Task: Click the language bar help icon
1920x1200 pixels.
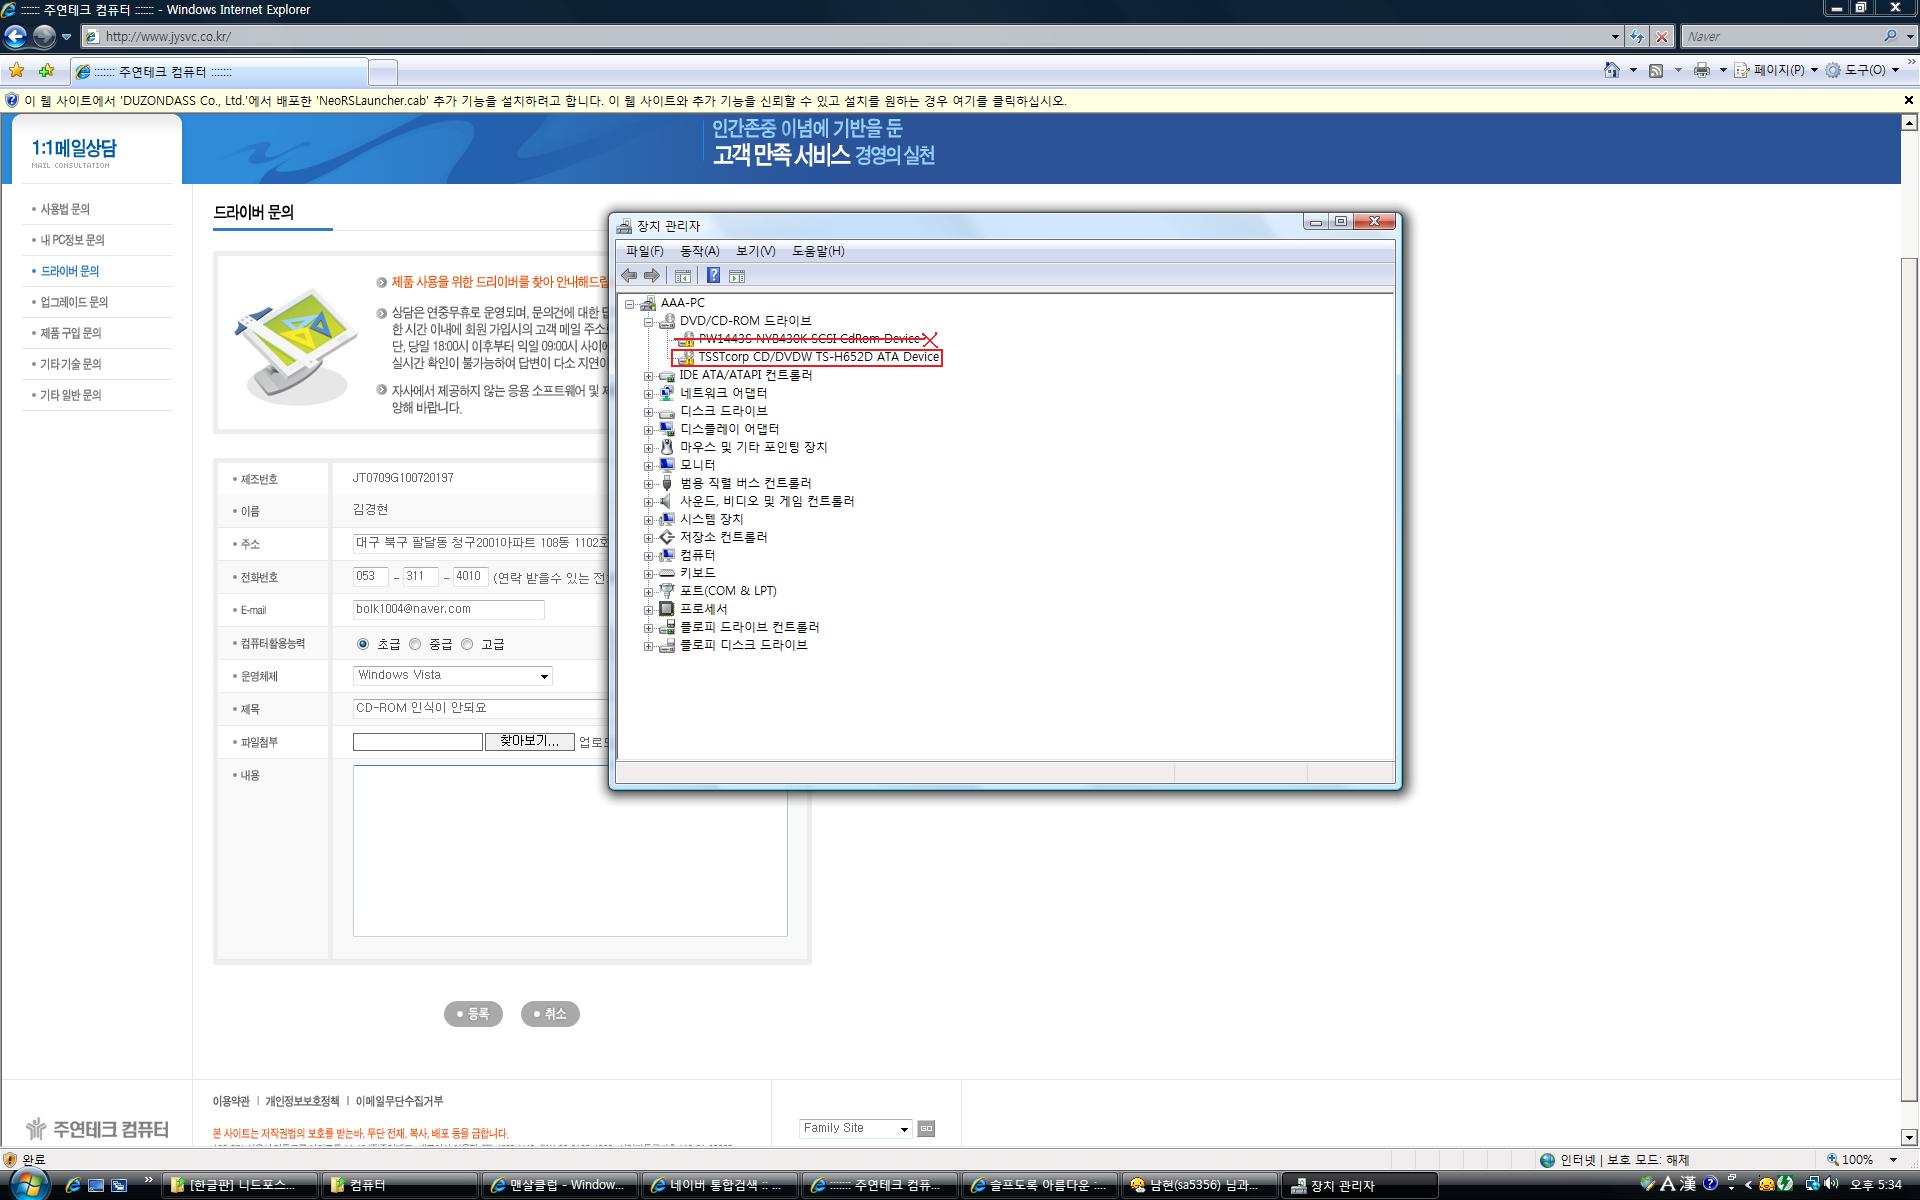Action: pos(1710,1184)
